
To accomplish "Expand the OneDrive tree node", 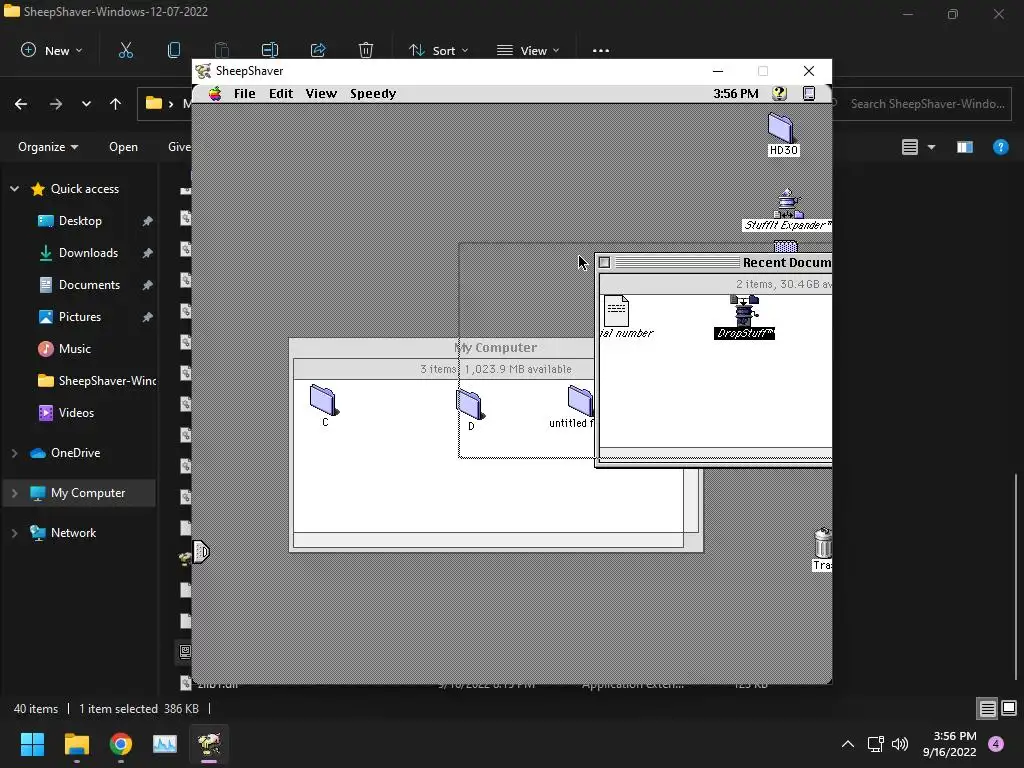I will click(14, 453).
